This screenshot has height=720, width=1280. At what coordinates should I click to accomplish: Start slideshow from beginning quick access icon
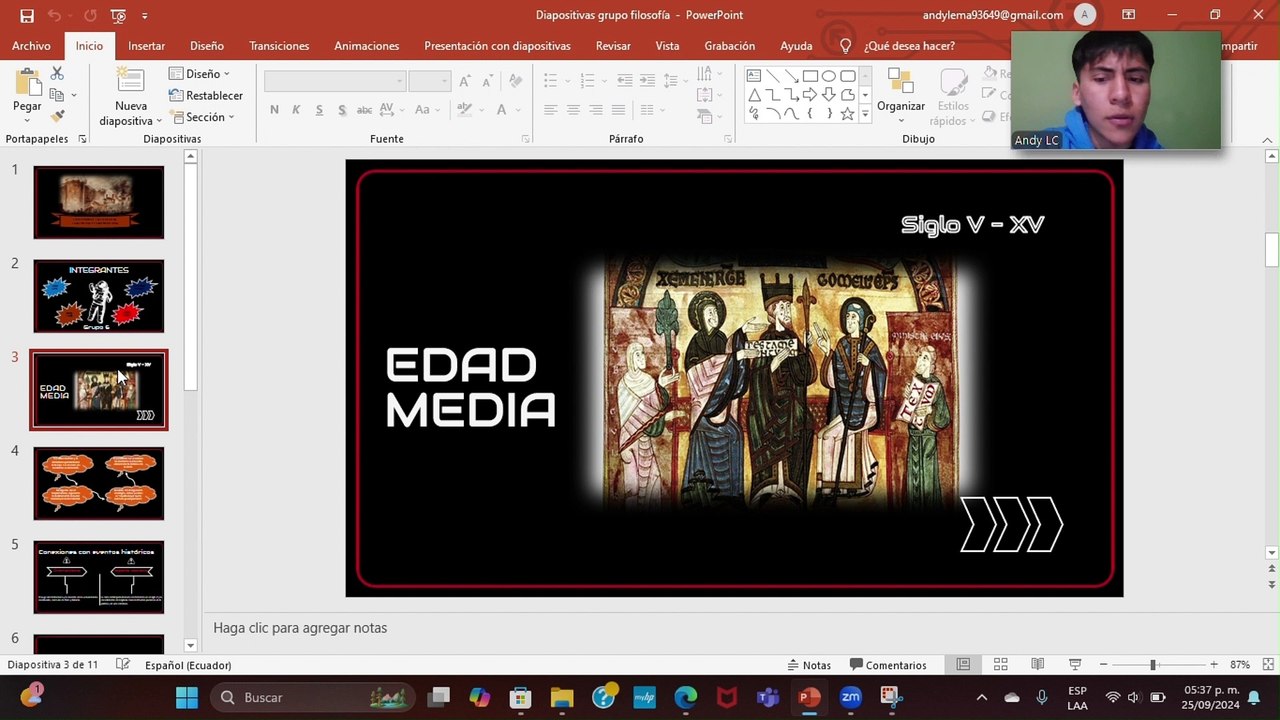[119, 16]
